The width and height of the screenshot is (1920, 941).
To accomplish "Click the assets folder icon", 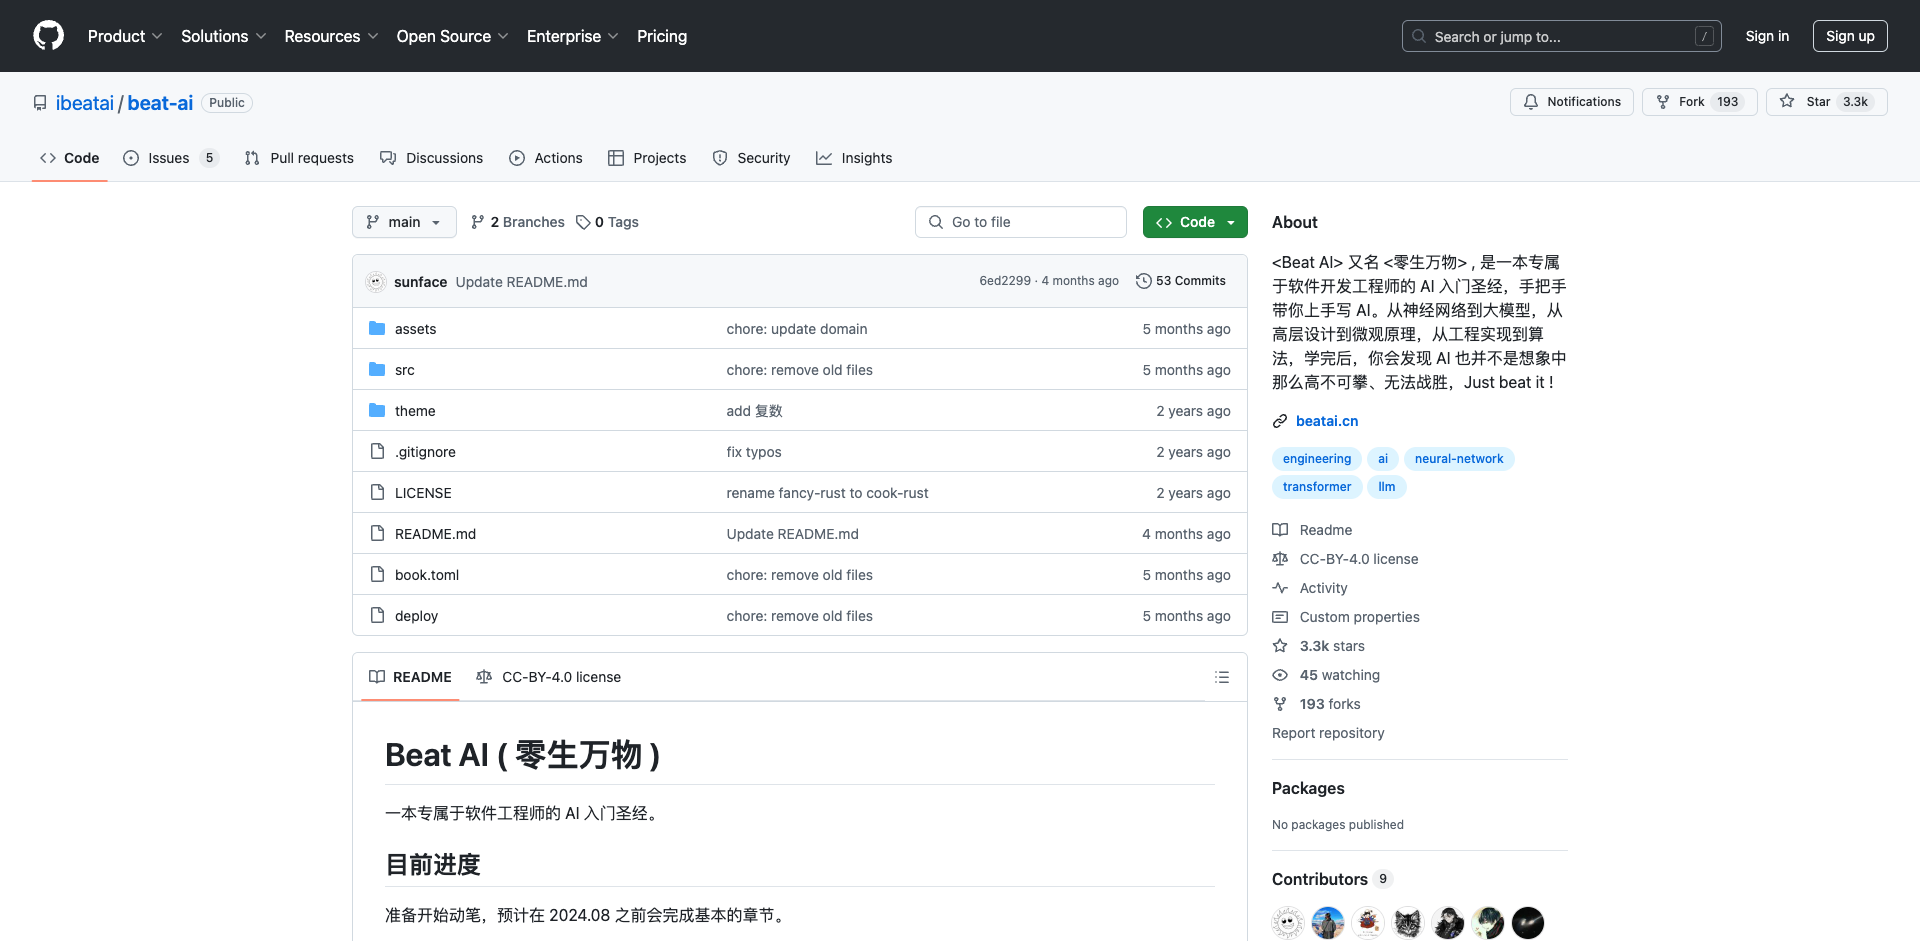I will click(377, 328).
